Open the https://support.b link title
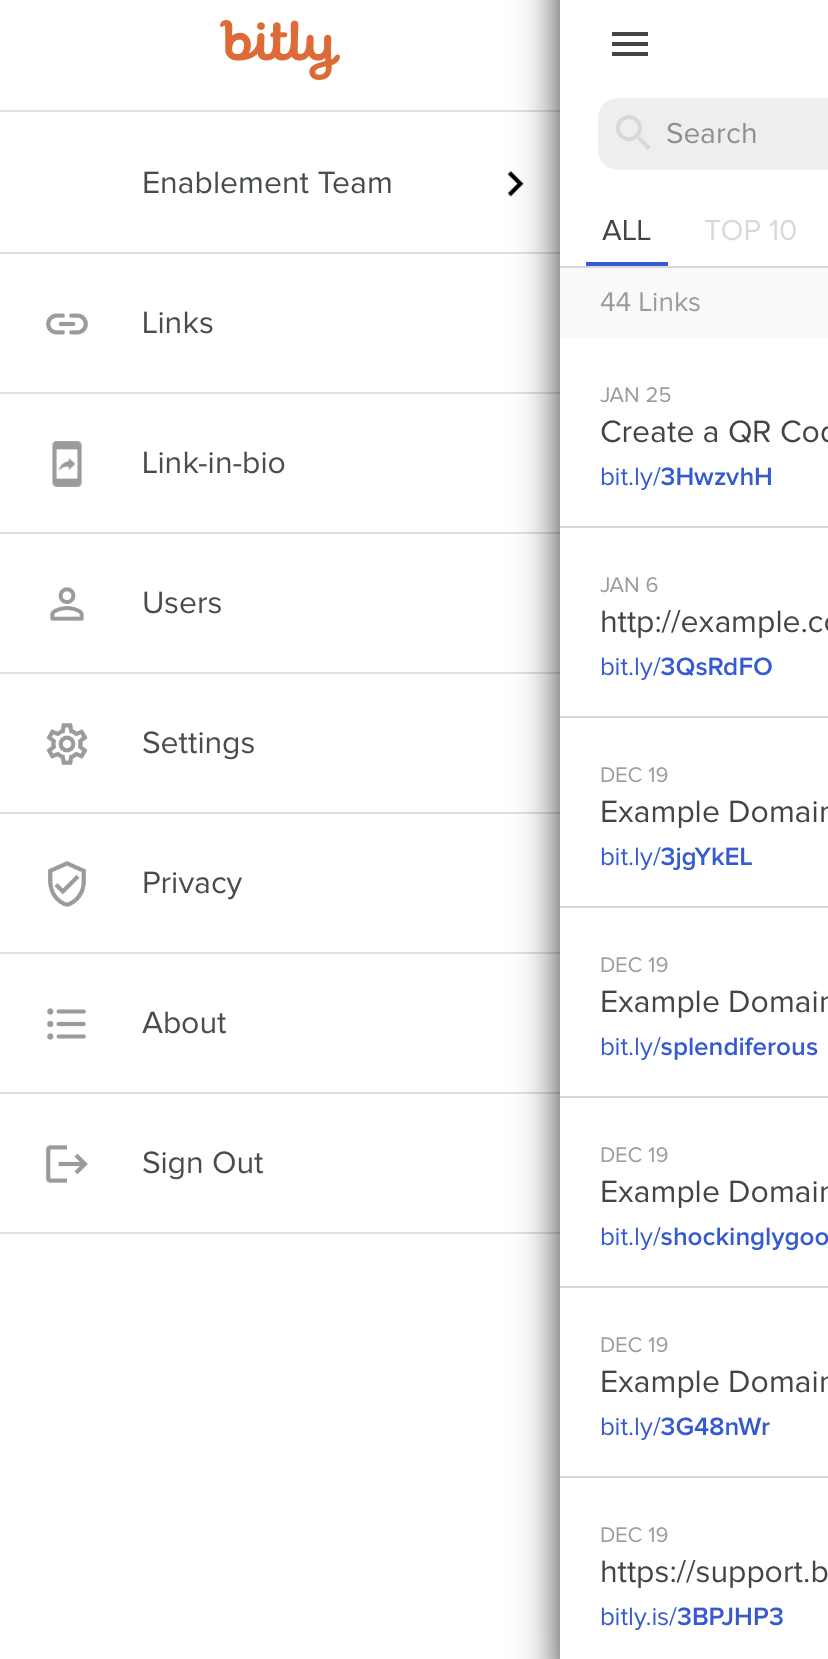Screen dimensions: 828x1659 pyautogui.click(x=714, y=1572)
